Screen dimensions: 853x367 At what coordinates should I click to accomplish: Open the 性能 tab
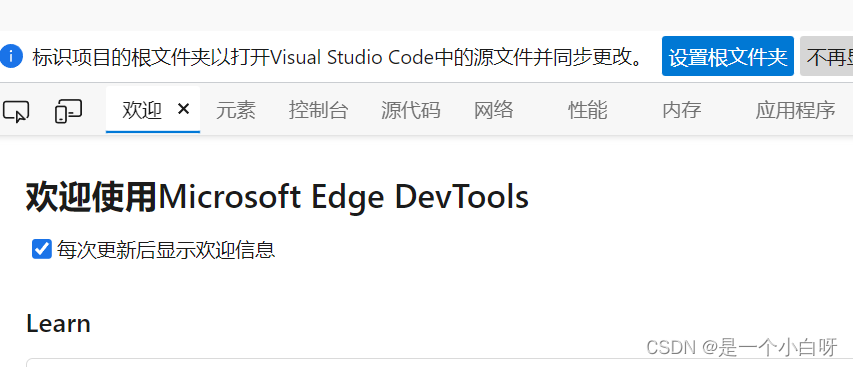tap(588, 110)
